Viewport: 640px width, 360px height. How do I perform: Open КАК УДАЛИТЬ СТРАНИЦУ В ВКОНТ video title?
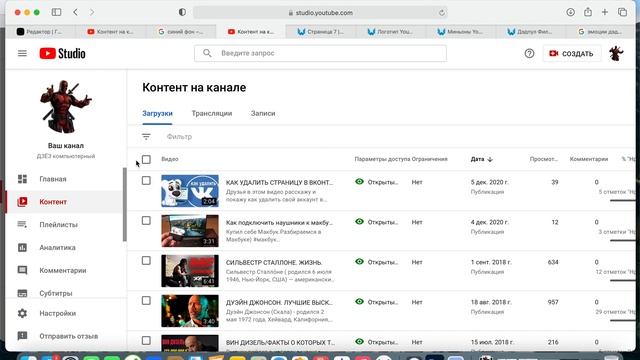pyautogui.click(x=279, y=182)
